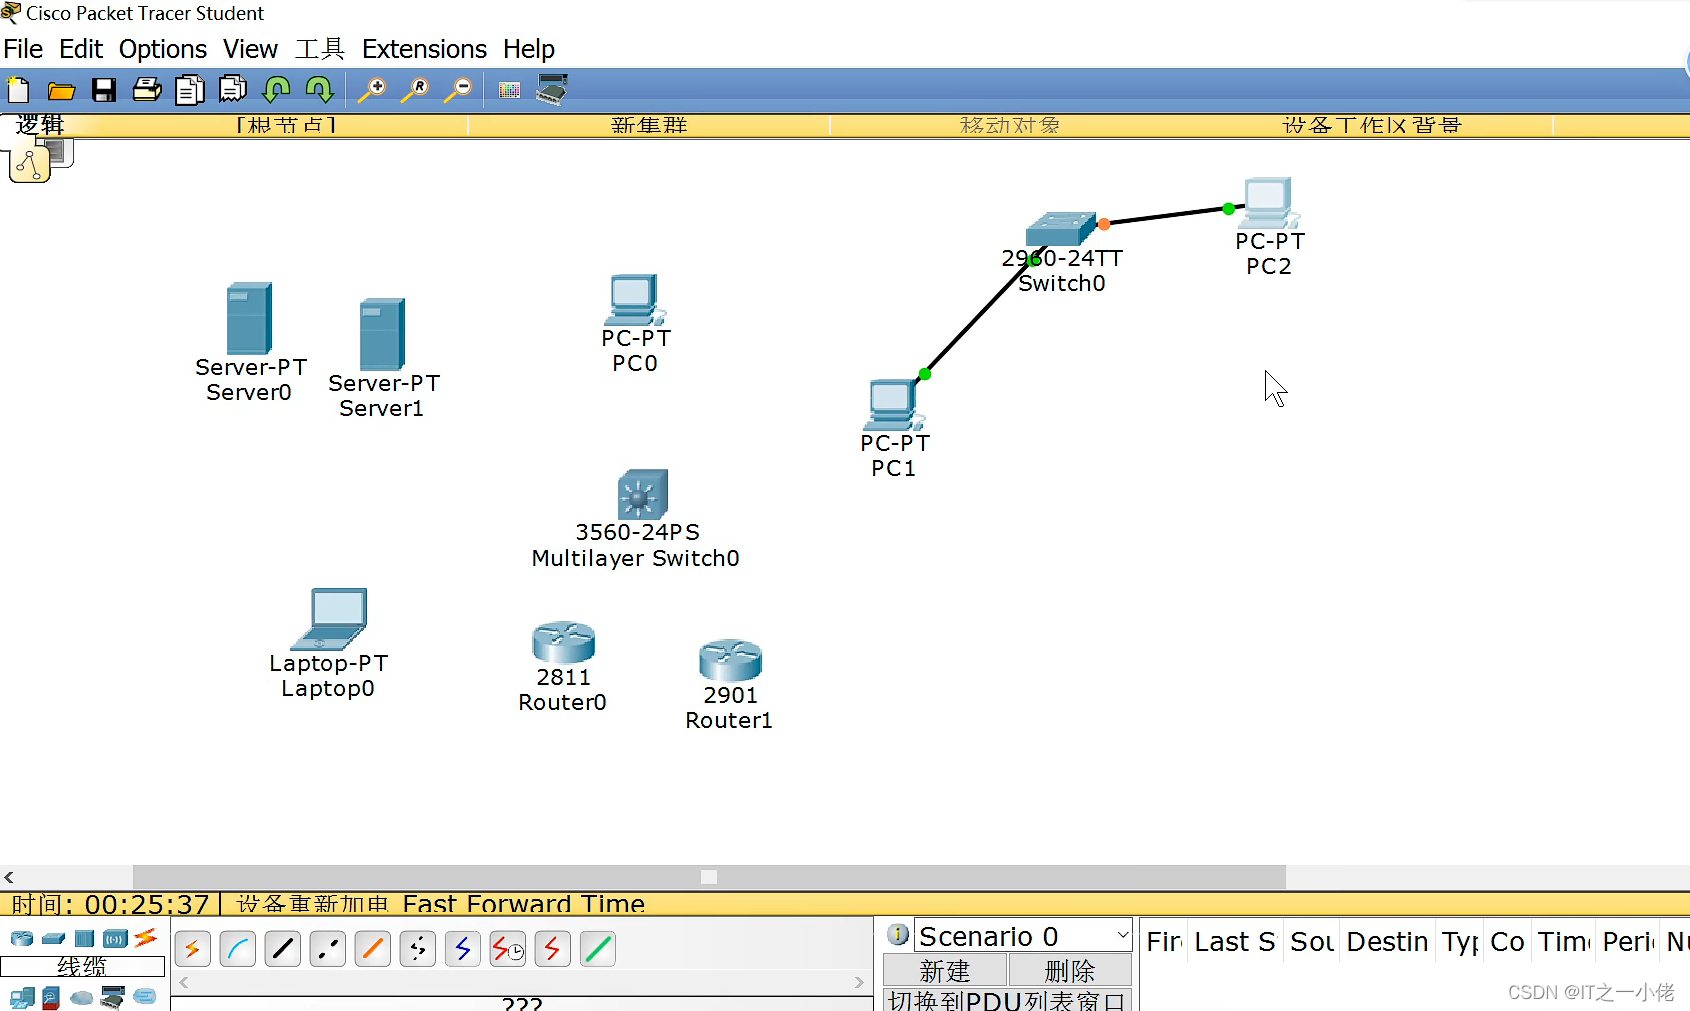Image resolution: width=1690 pixels, height=1011 pixels.
Task: Expand the Scenario 0 dropdown
Action: (x=1123, y=936)
